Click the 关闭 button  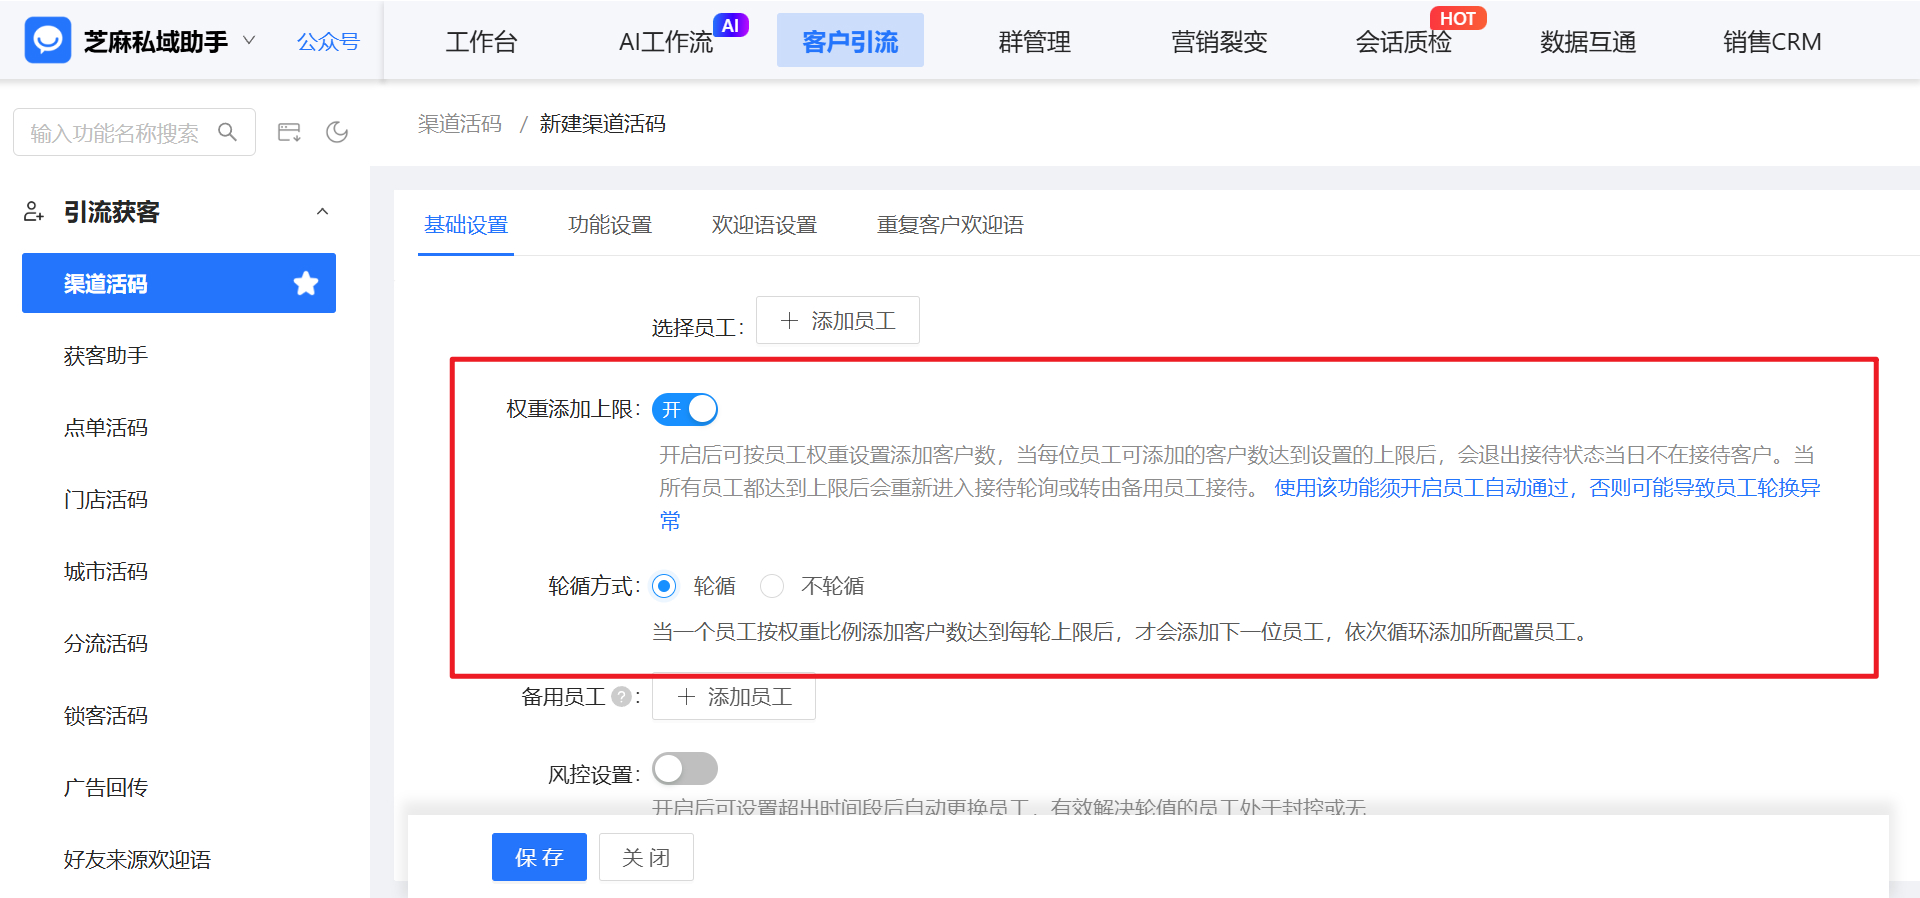tap(646, 857)
